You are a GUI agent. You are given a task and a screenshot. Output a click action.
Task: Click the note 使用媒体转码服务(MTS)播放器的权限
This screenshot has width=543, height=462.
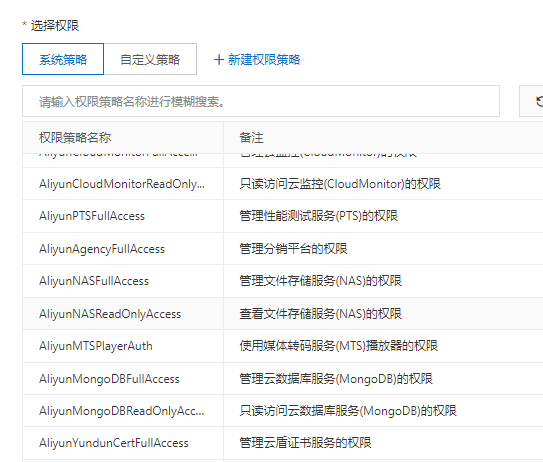[339, 346]
